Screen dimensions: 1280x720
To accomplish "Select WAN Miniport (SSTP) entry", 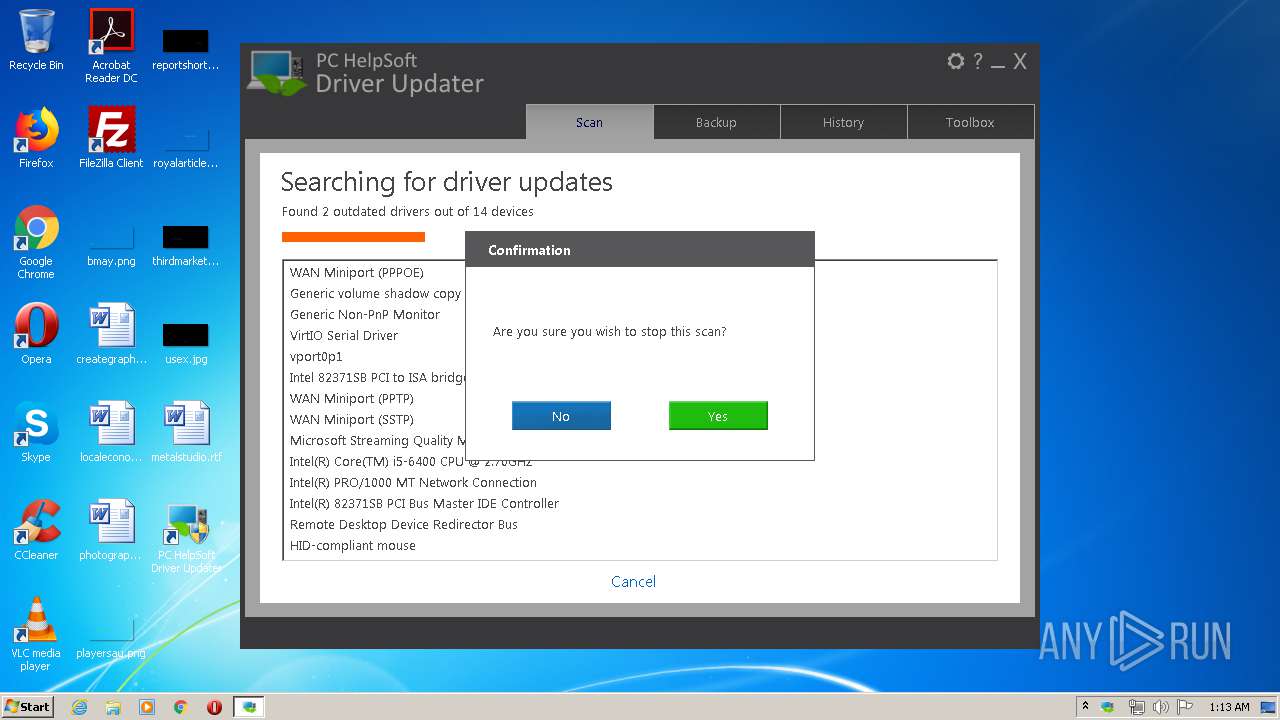I will (x=352, y=419).
